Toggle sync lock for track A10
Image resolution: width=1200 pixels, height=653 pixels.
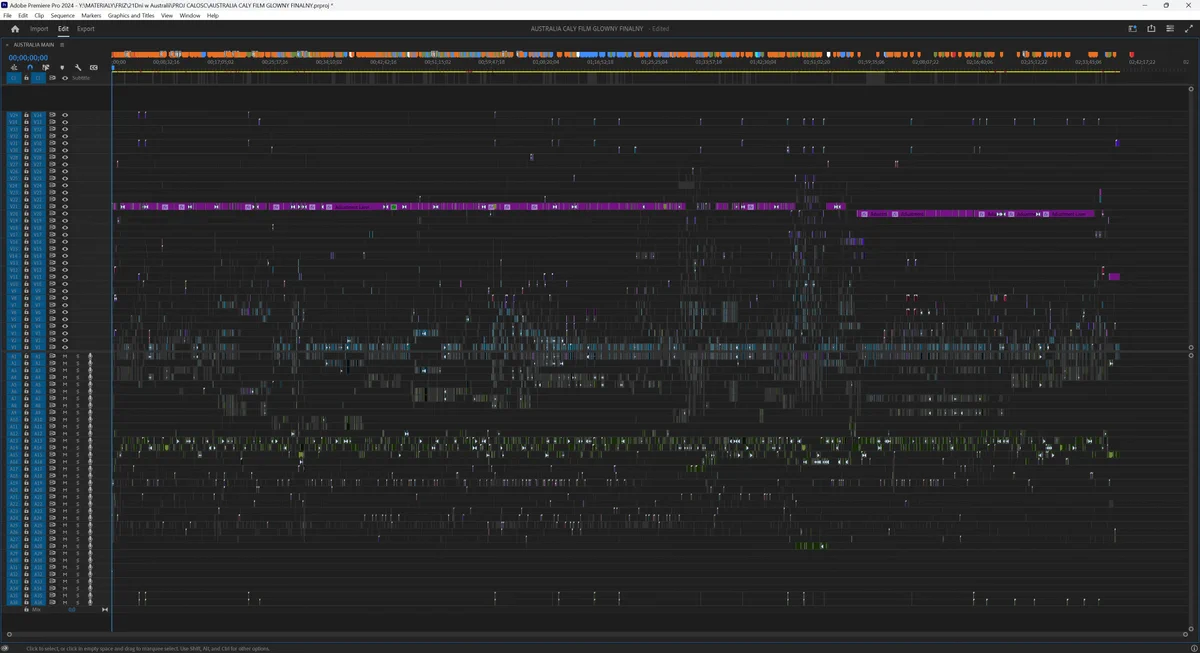tap(52, 419)
